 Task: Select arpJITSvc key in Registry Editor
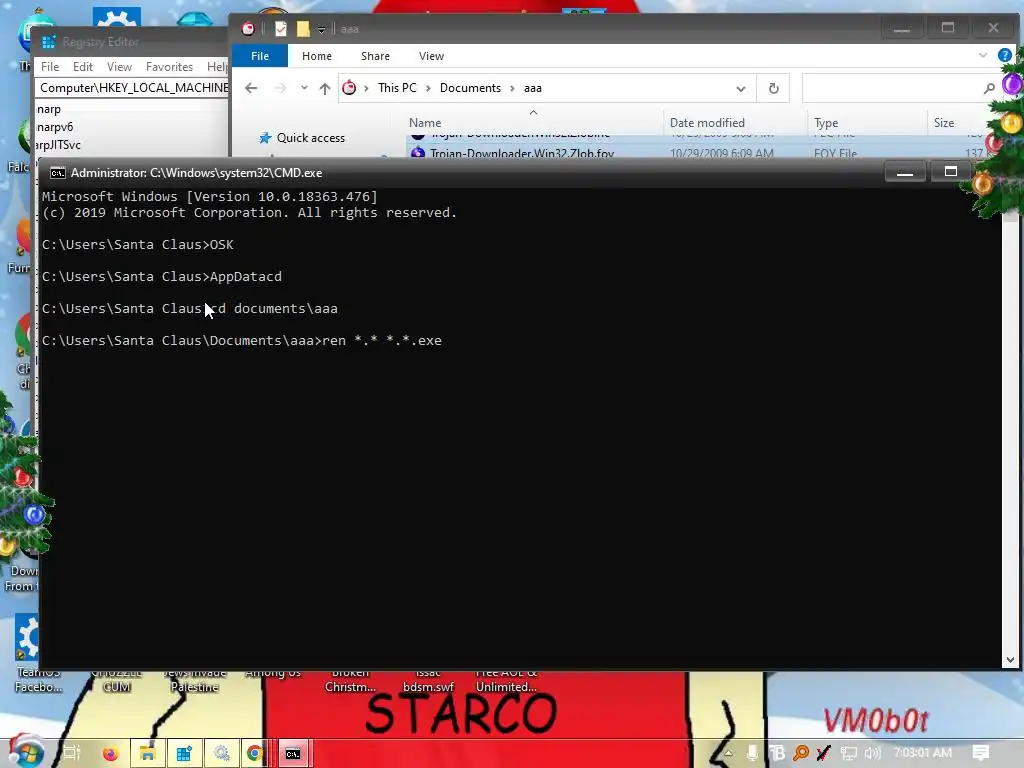pyautogui.click(x=59, y=144)
